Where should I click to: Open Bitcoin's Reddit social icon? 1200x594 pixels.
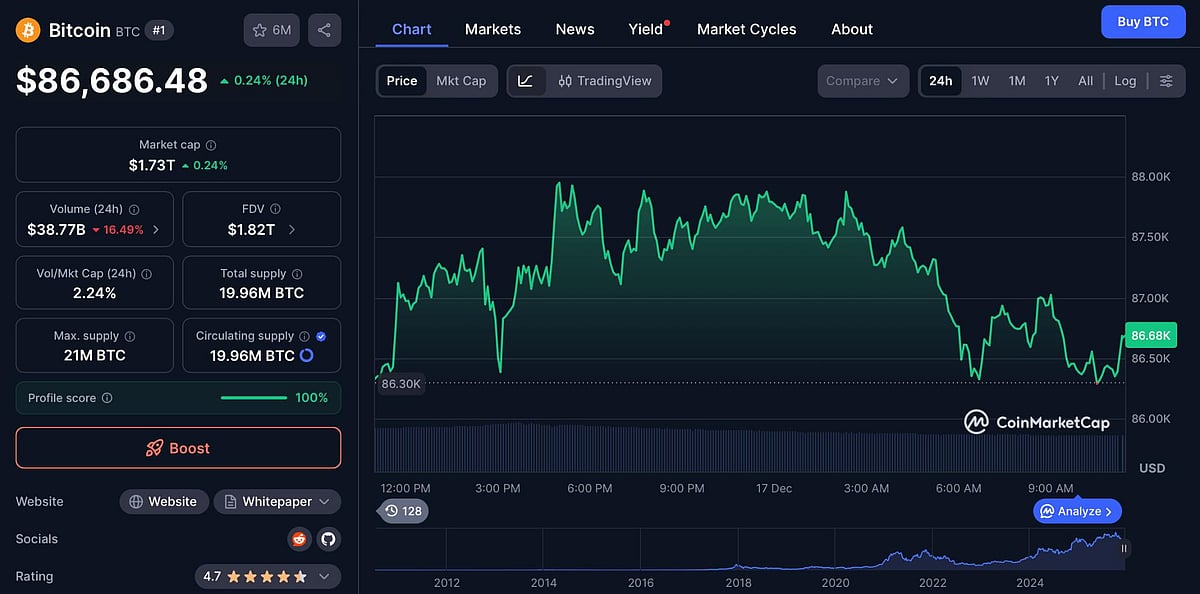coord(299,538)
